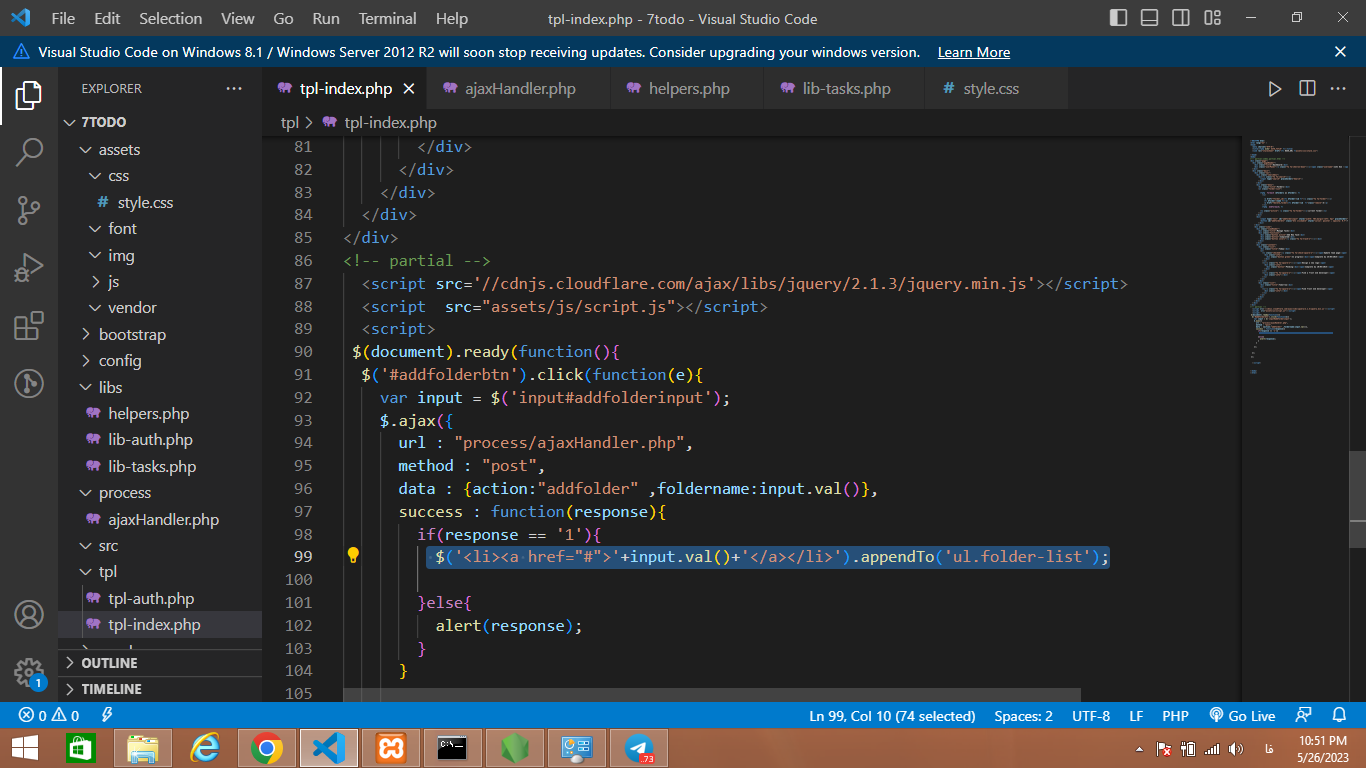
Task: Click Go Live in status bar
Action: click(x=1242, y=716)
